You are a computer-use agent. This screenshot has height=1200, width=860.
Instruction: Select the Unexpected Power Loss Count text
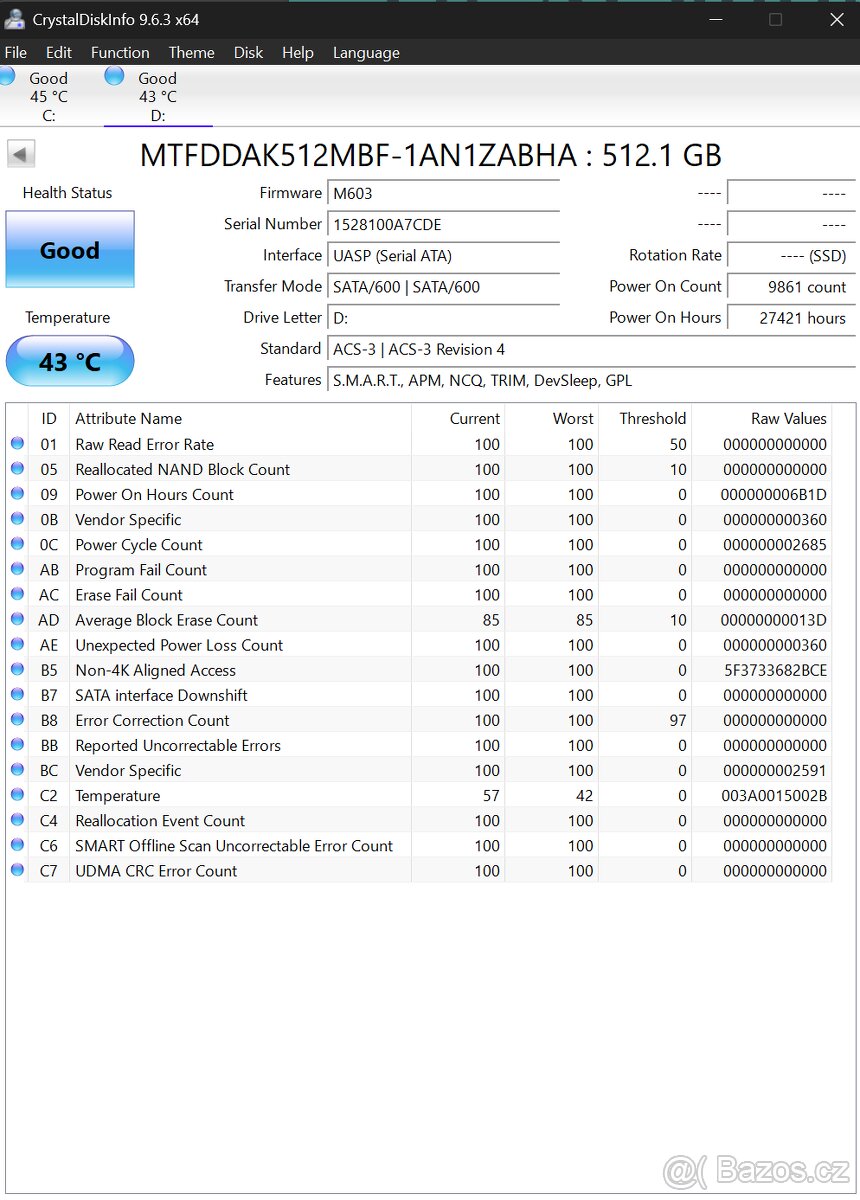point(179,645)
